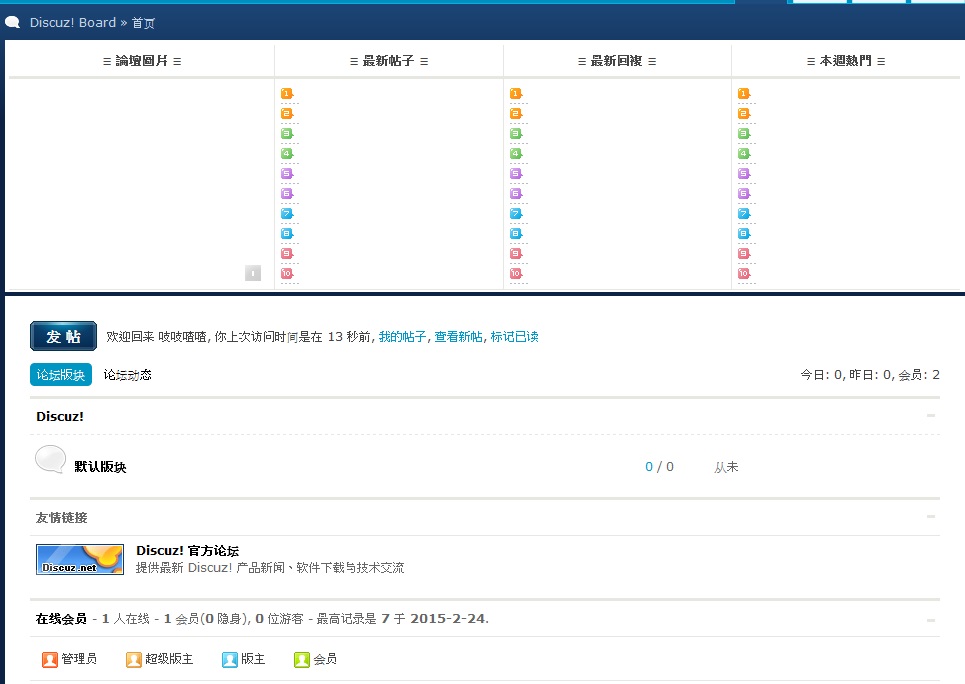Image resolution: width=965 pixels, height=684 pixels.
Task: Switch to the 论坛版块 tab
Action: click(x=61, y=374)
